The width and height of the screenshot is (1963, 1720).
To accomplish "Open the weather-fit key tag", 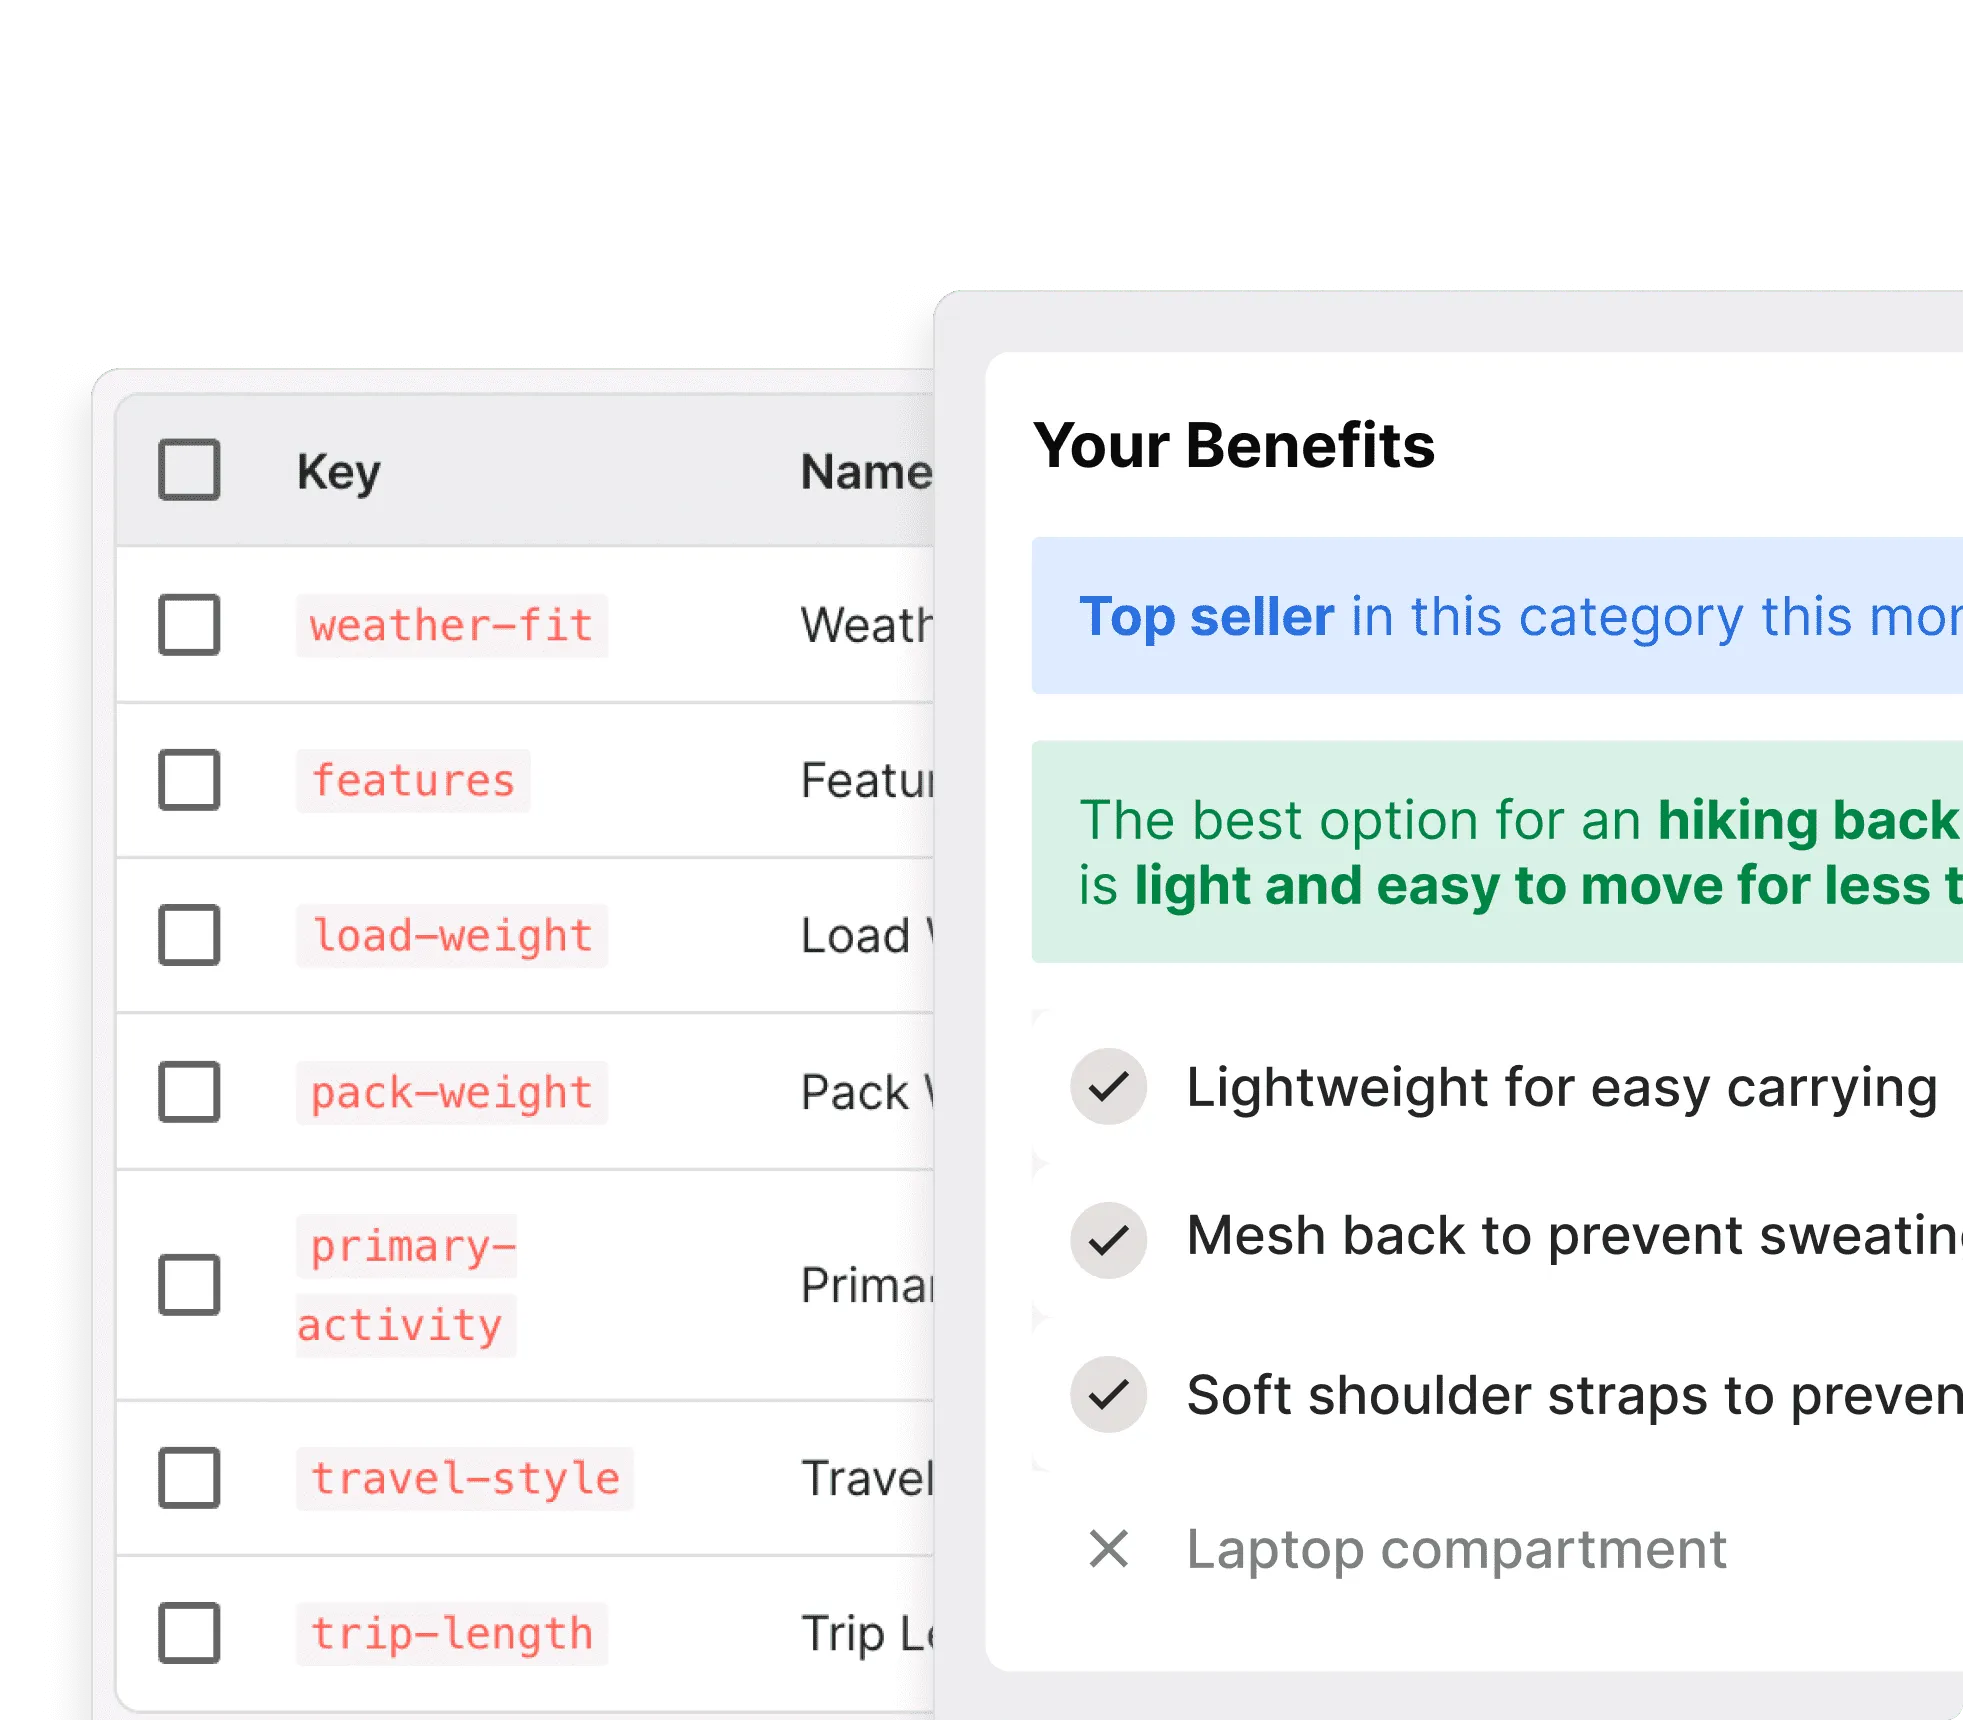I will pyautogui.click(x=452, y=626).
